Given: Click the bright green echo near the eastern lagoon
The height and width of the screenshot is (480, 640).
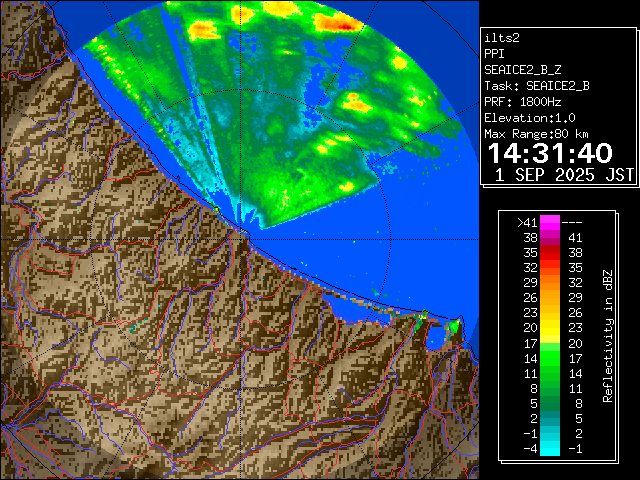Looking at the screenshot, I should click(453, 325).
